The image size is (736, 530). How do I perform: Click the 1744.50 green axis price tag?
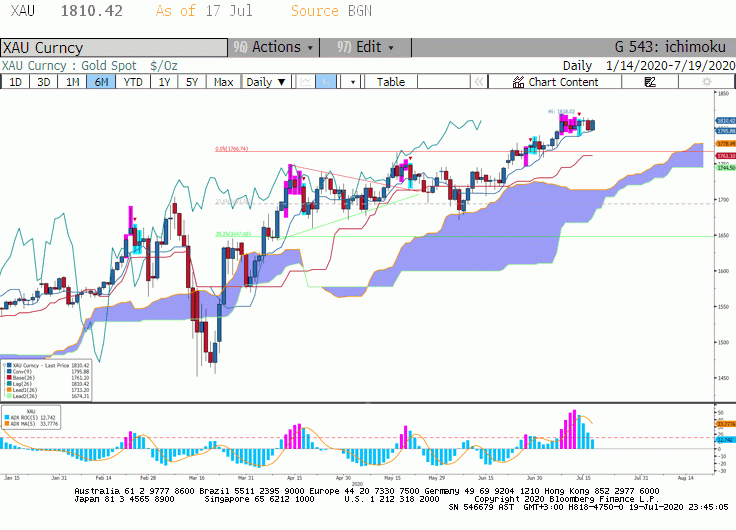coord(726,168)
